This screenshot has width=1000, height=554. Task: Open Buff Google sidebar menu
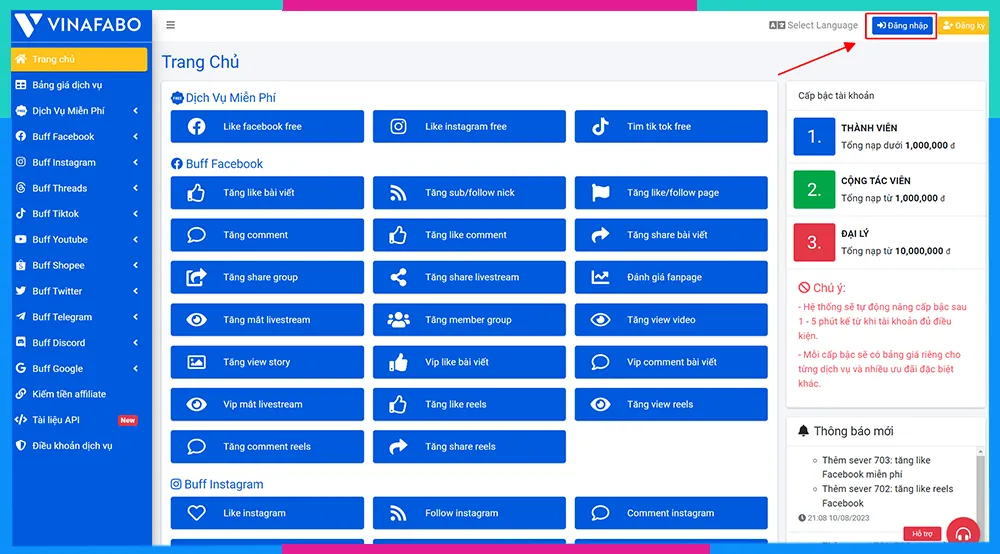pos(79,368)
